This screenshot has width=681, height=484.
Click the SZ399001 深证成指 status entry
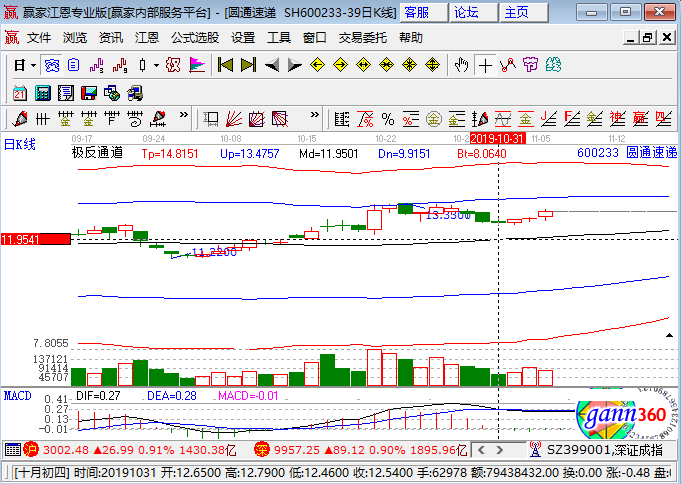(x=604, y=450)
